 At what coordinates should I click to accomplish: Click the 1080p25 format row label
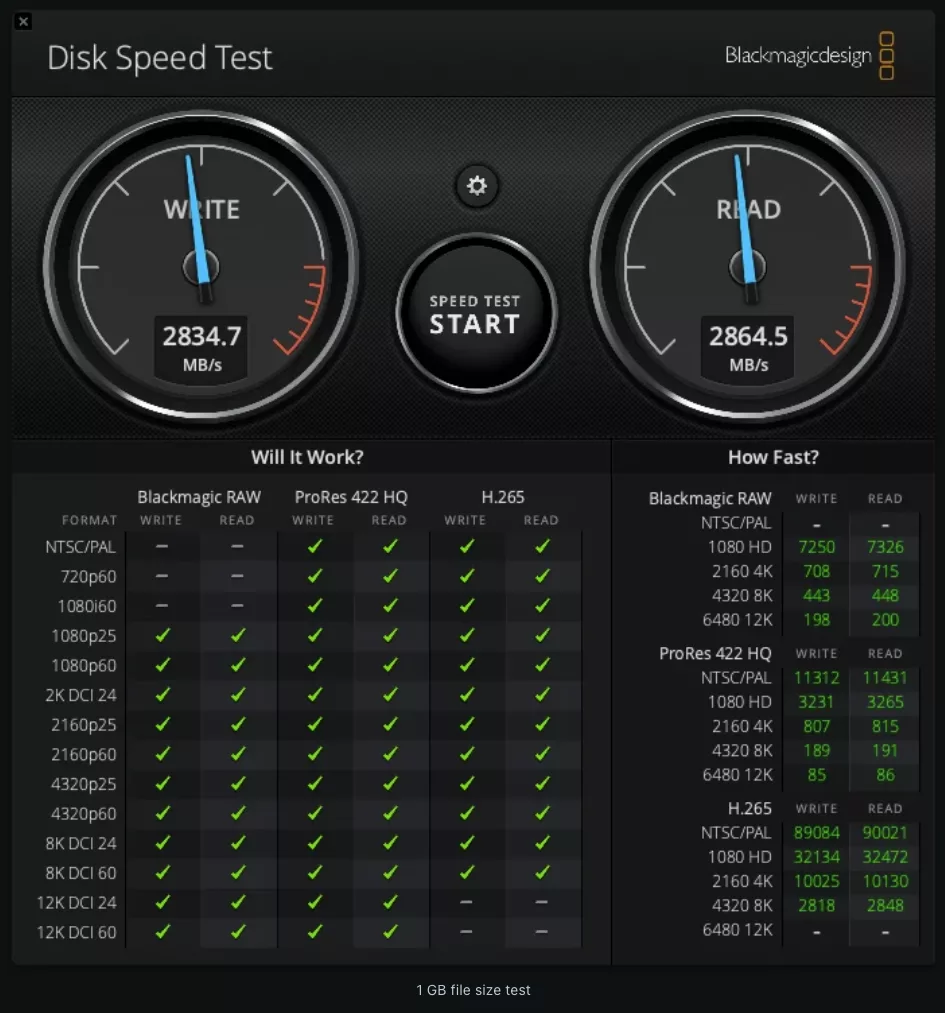coord(84,636)
